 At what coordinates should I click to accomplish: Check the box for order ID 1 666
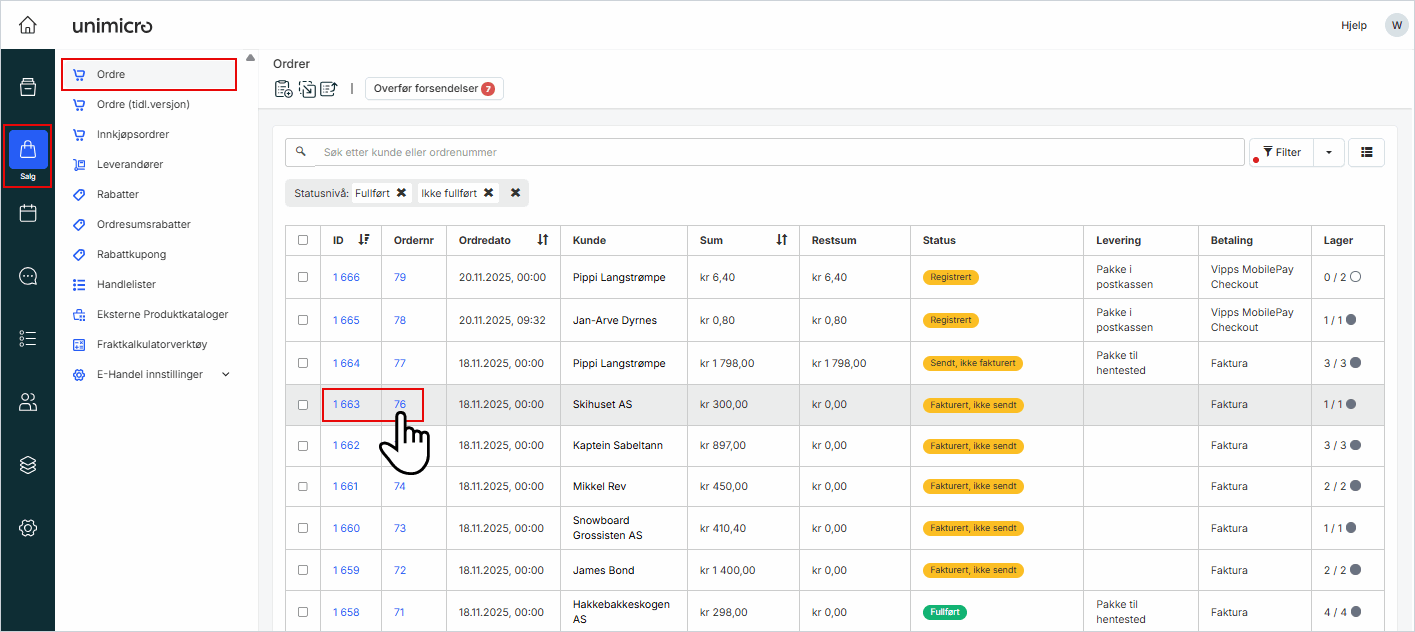click(303, 277)
